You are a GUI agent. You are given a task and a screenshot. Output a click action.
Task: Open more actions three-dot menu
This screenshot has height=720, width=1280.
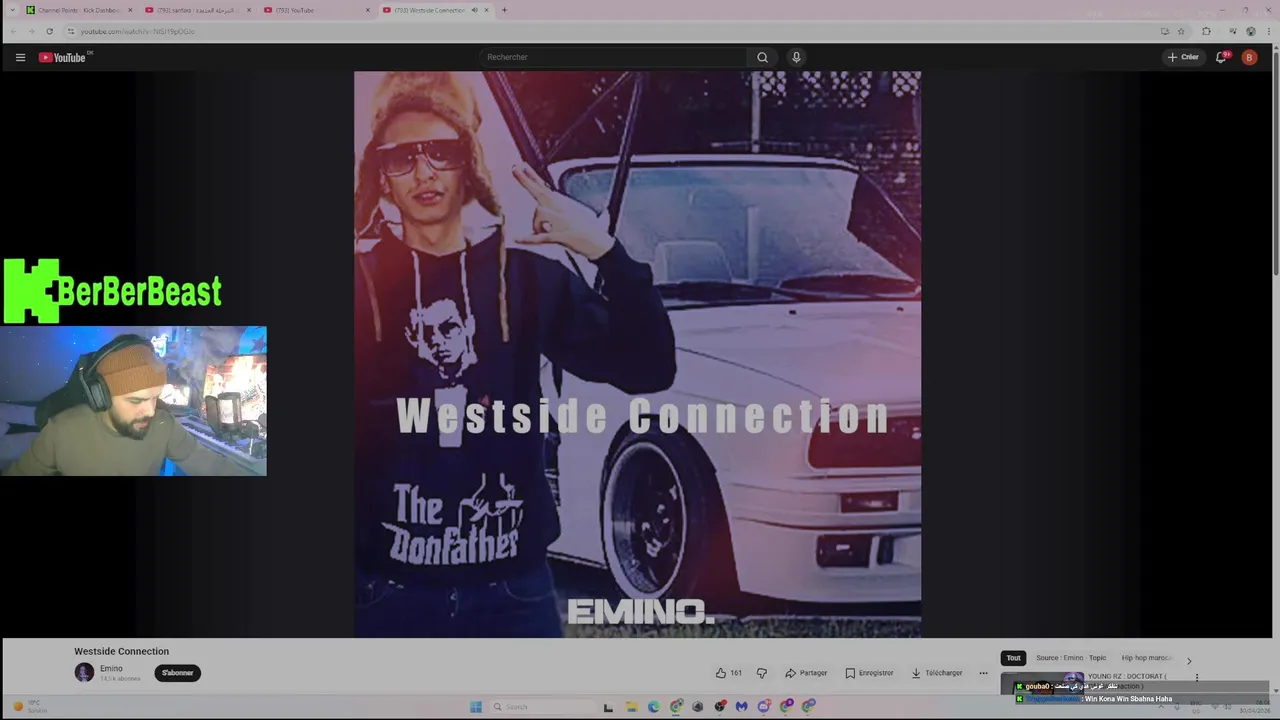click(x=983, y=673)
